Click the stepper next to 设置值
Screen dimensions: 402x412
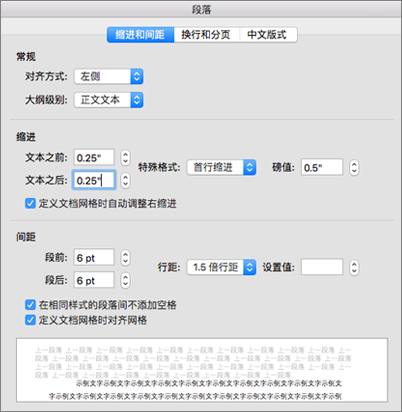pyautogui.click(x=354, y=267)
